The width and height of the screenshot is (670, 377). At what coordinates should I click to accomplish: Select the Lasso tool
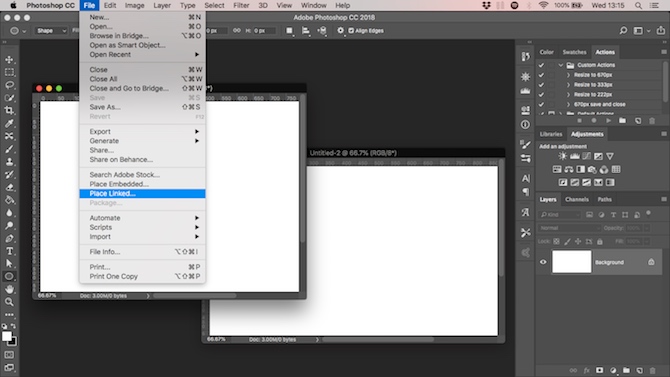9,85
